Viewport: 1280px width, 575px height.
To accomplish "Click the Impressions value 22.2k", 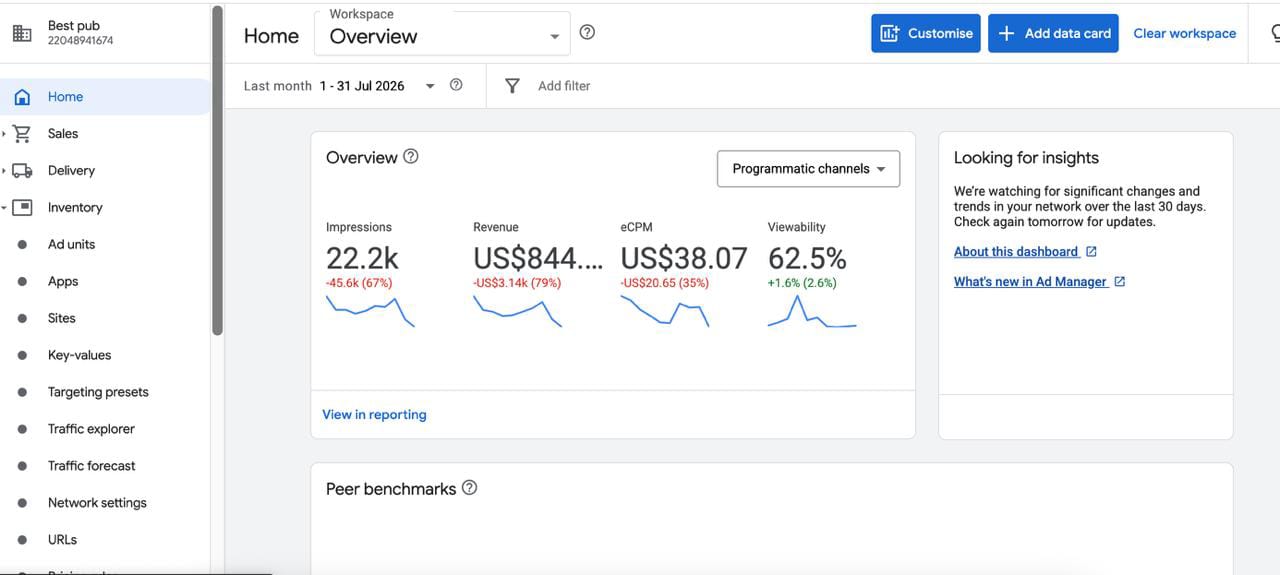I will tap(362, 258).
